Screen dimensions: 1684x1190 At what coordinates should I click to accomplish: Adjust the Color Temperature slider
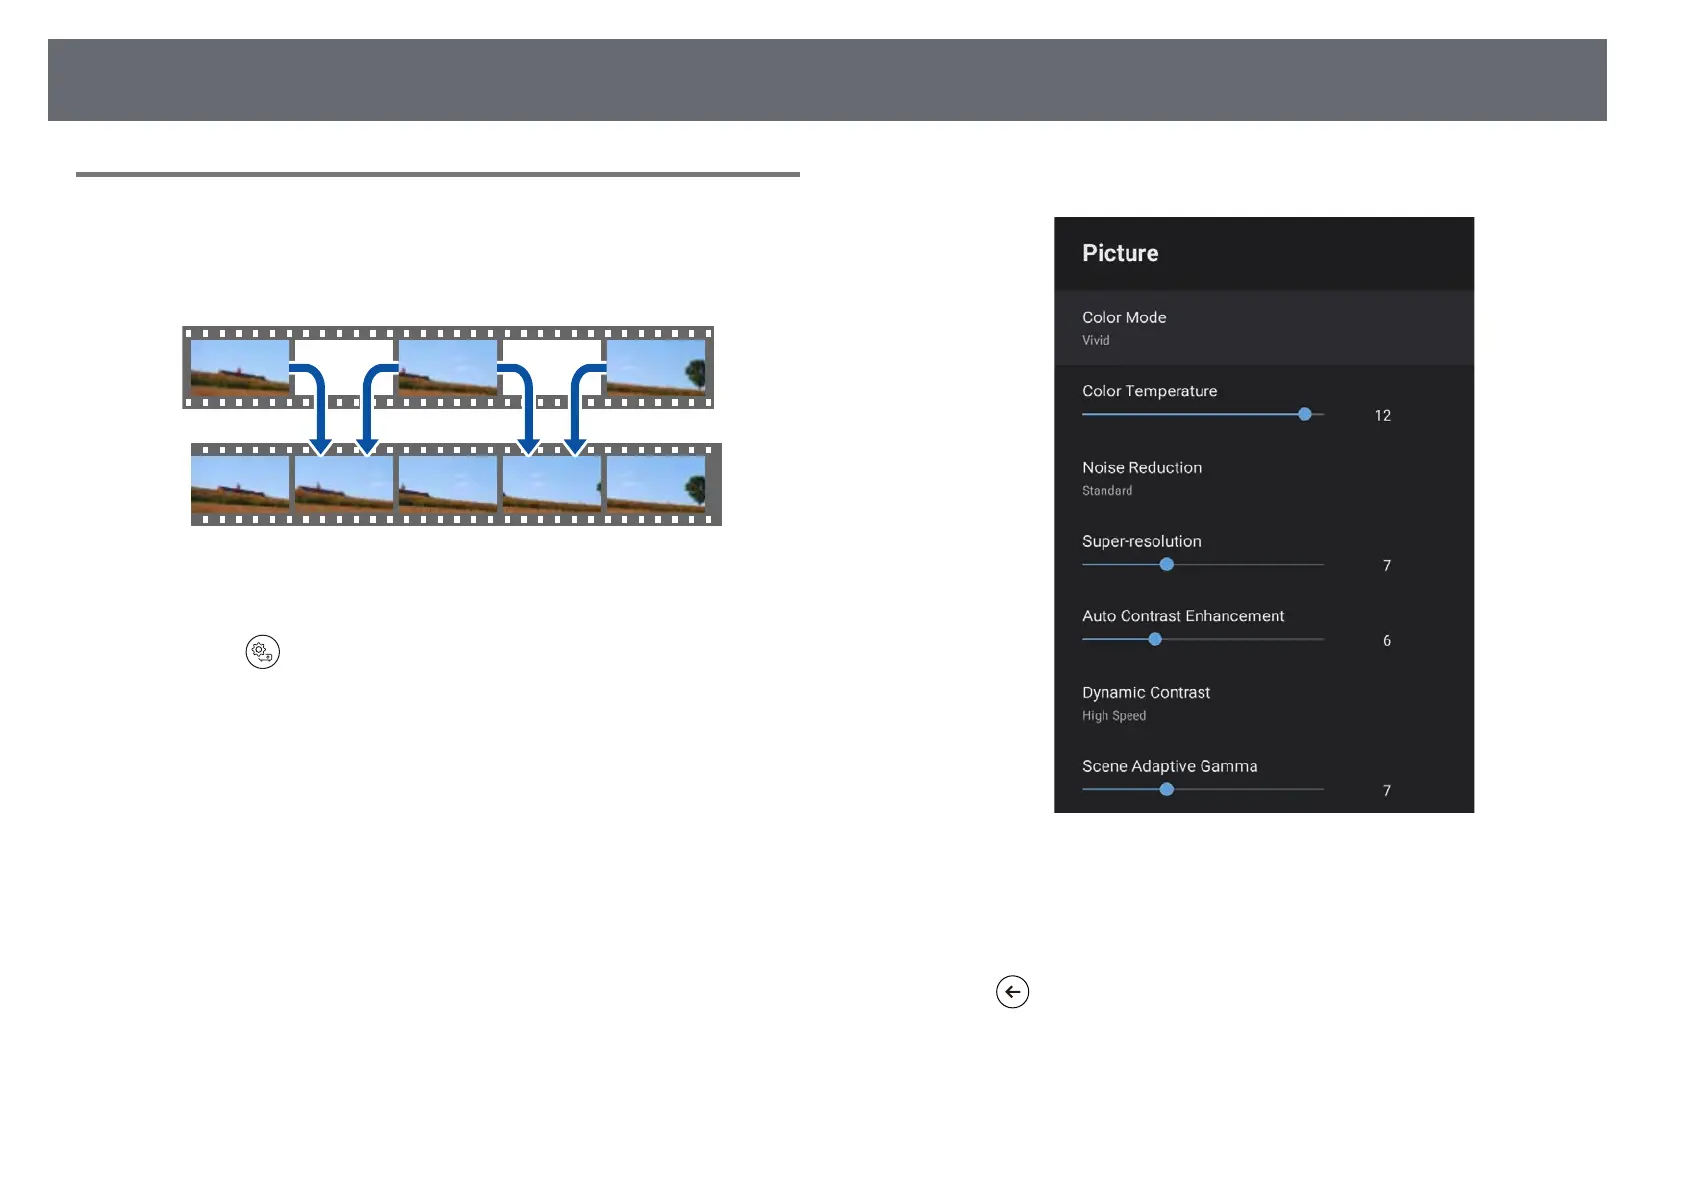pyautogui.click(x=1203, y=414)
